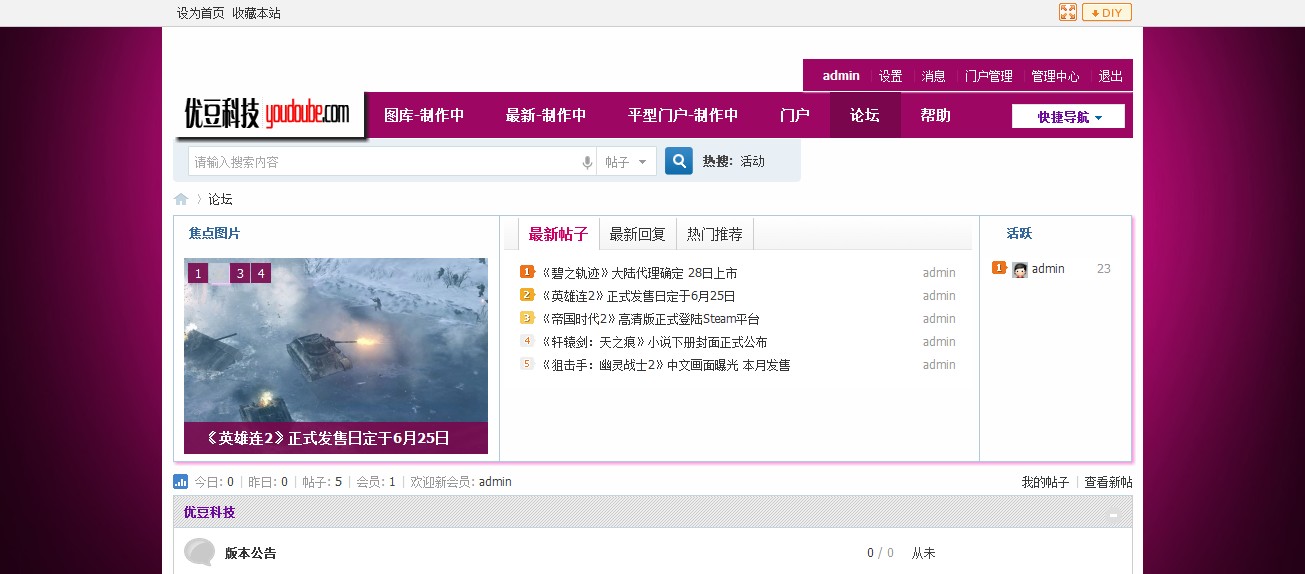This screenshot has height=574, width=1305.
Task: Open list post 《英雄连2》正式发售日定于6月25日
Action: pos(638,296)
